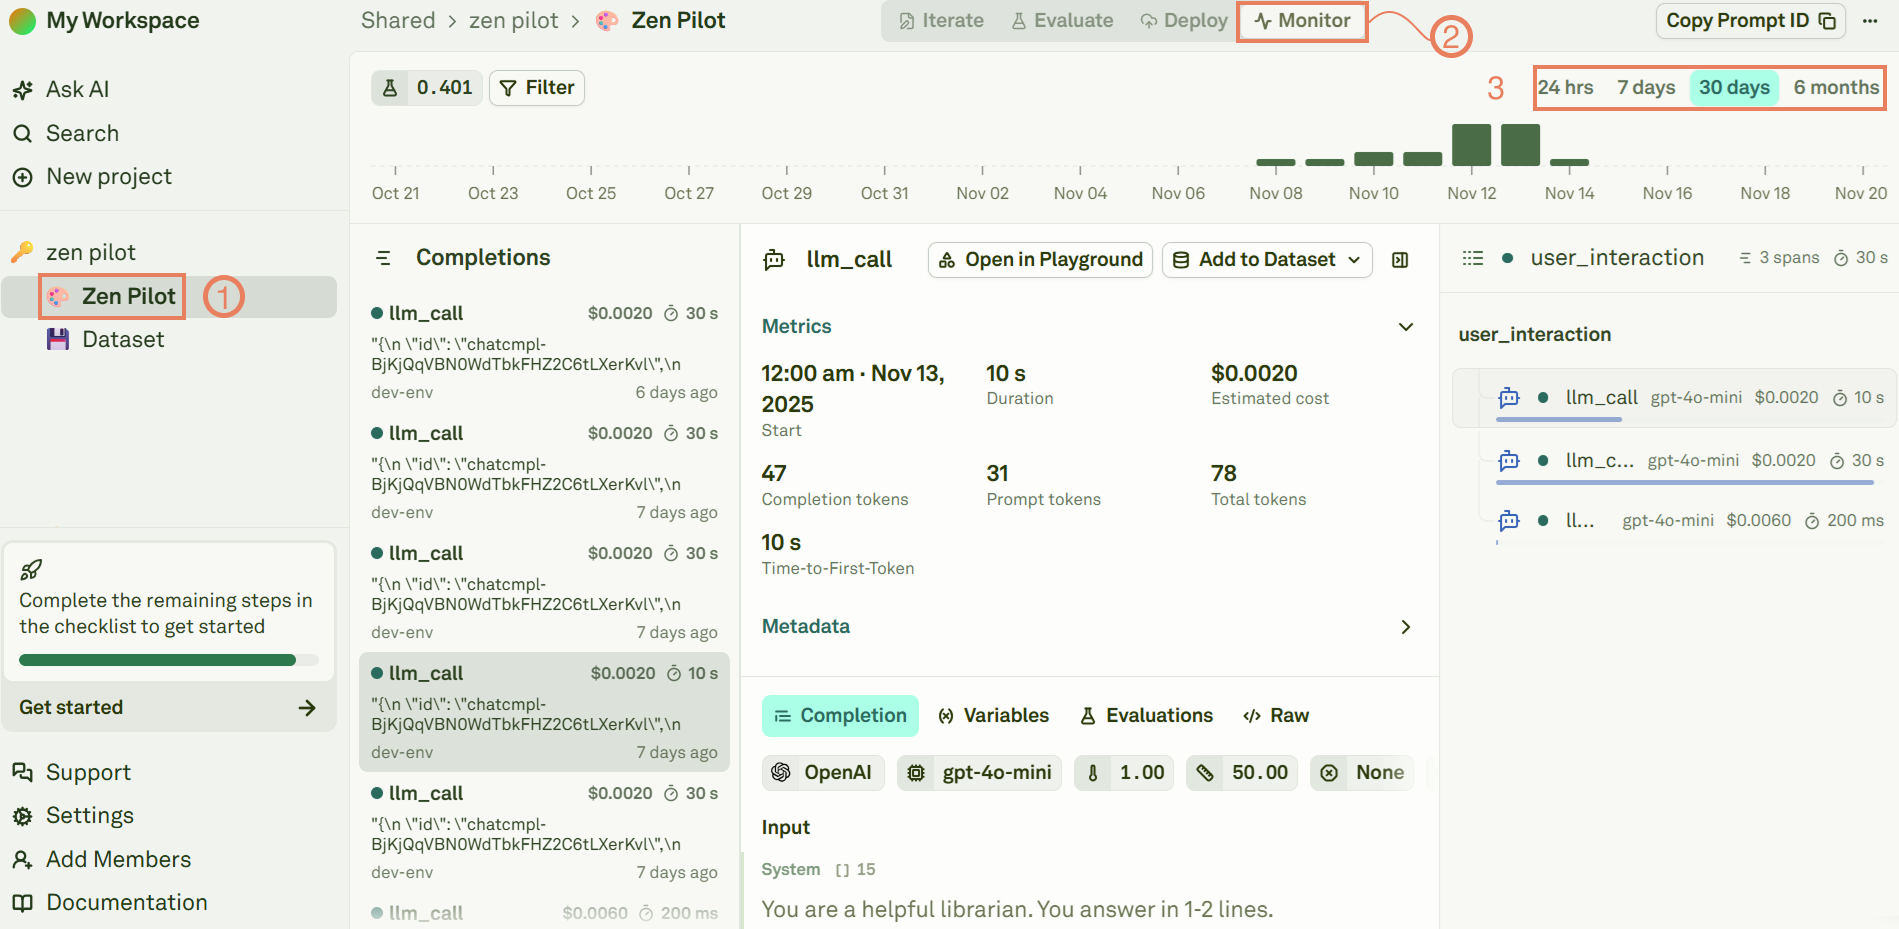Select the highlighted 10 s llm_call completion

click(x=544, y=712)
